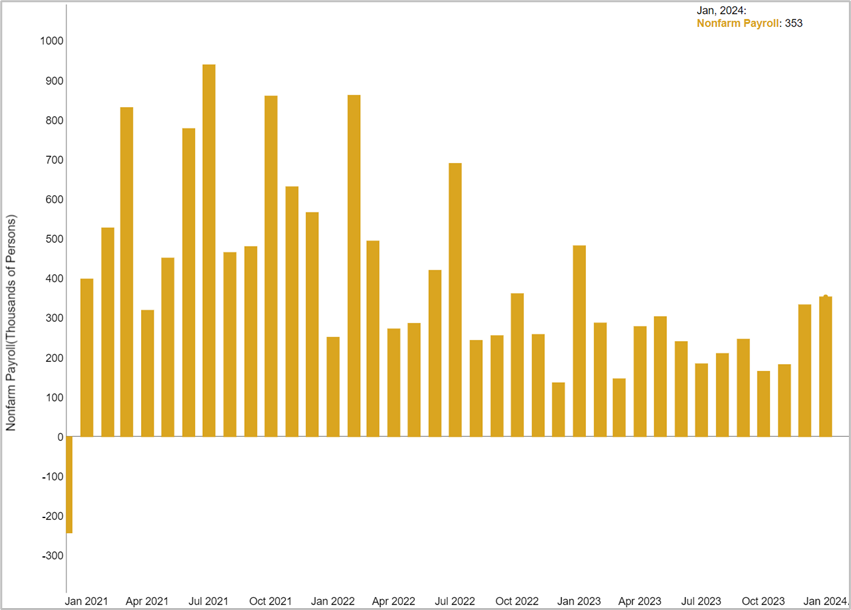Select the Mar 2023 bar near 146

(x=619, y=408)
